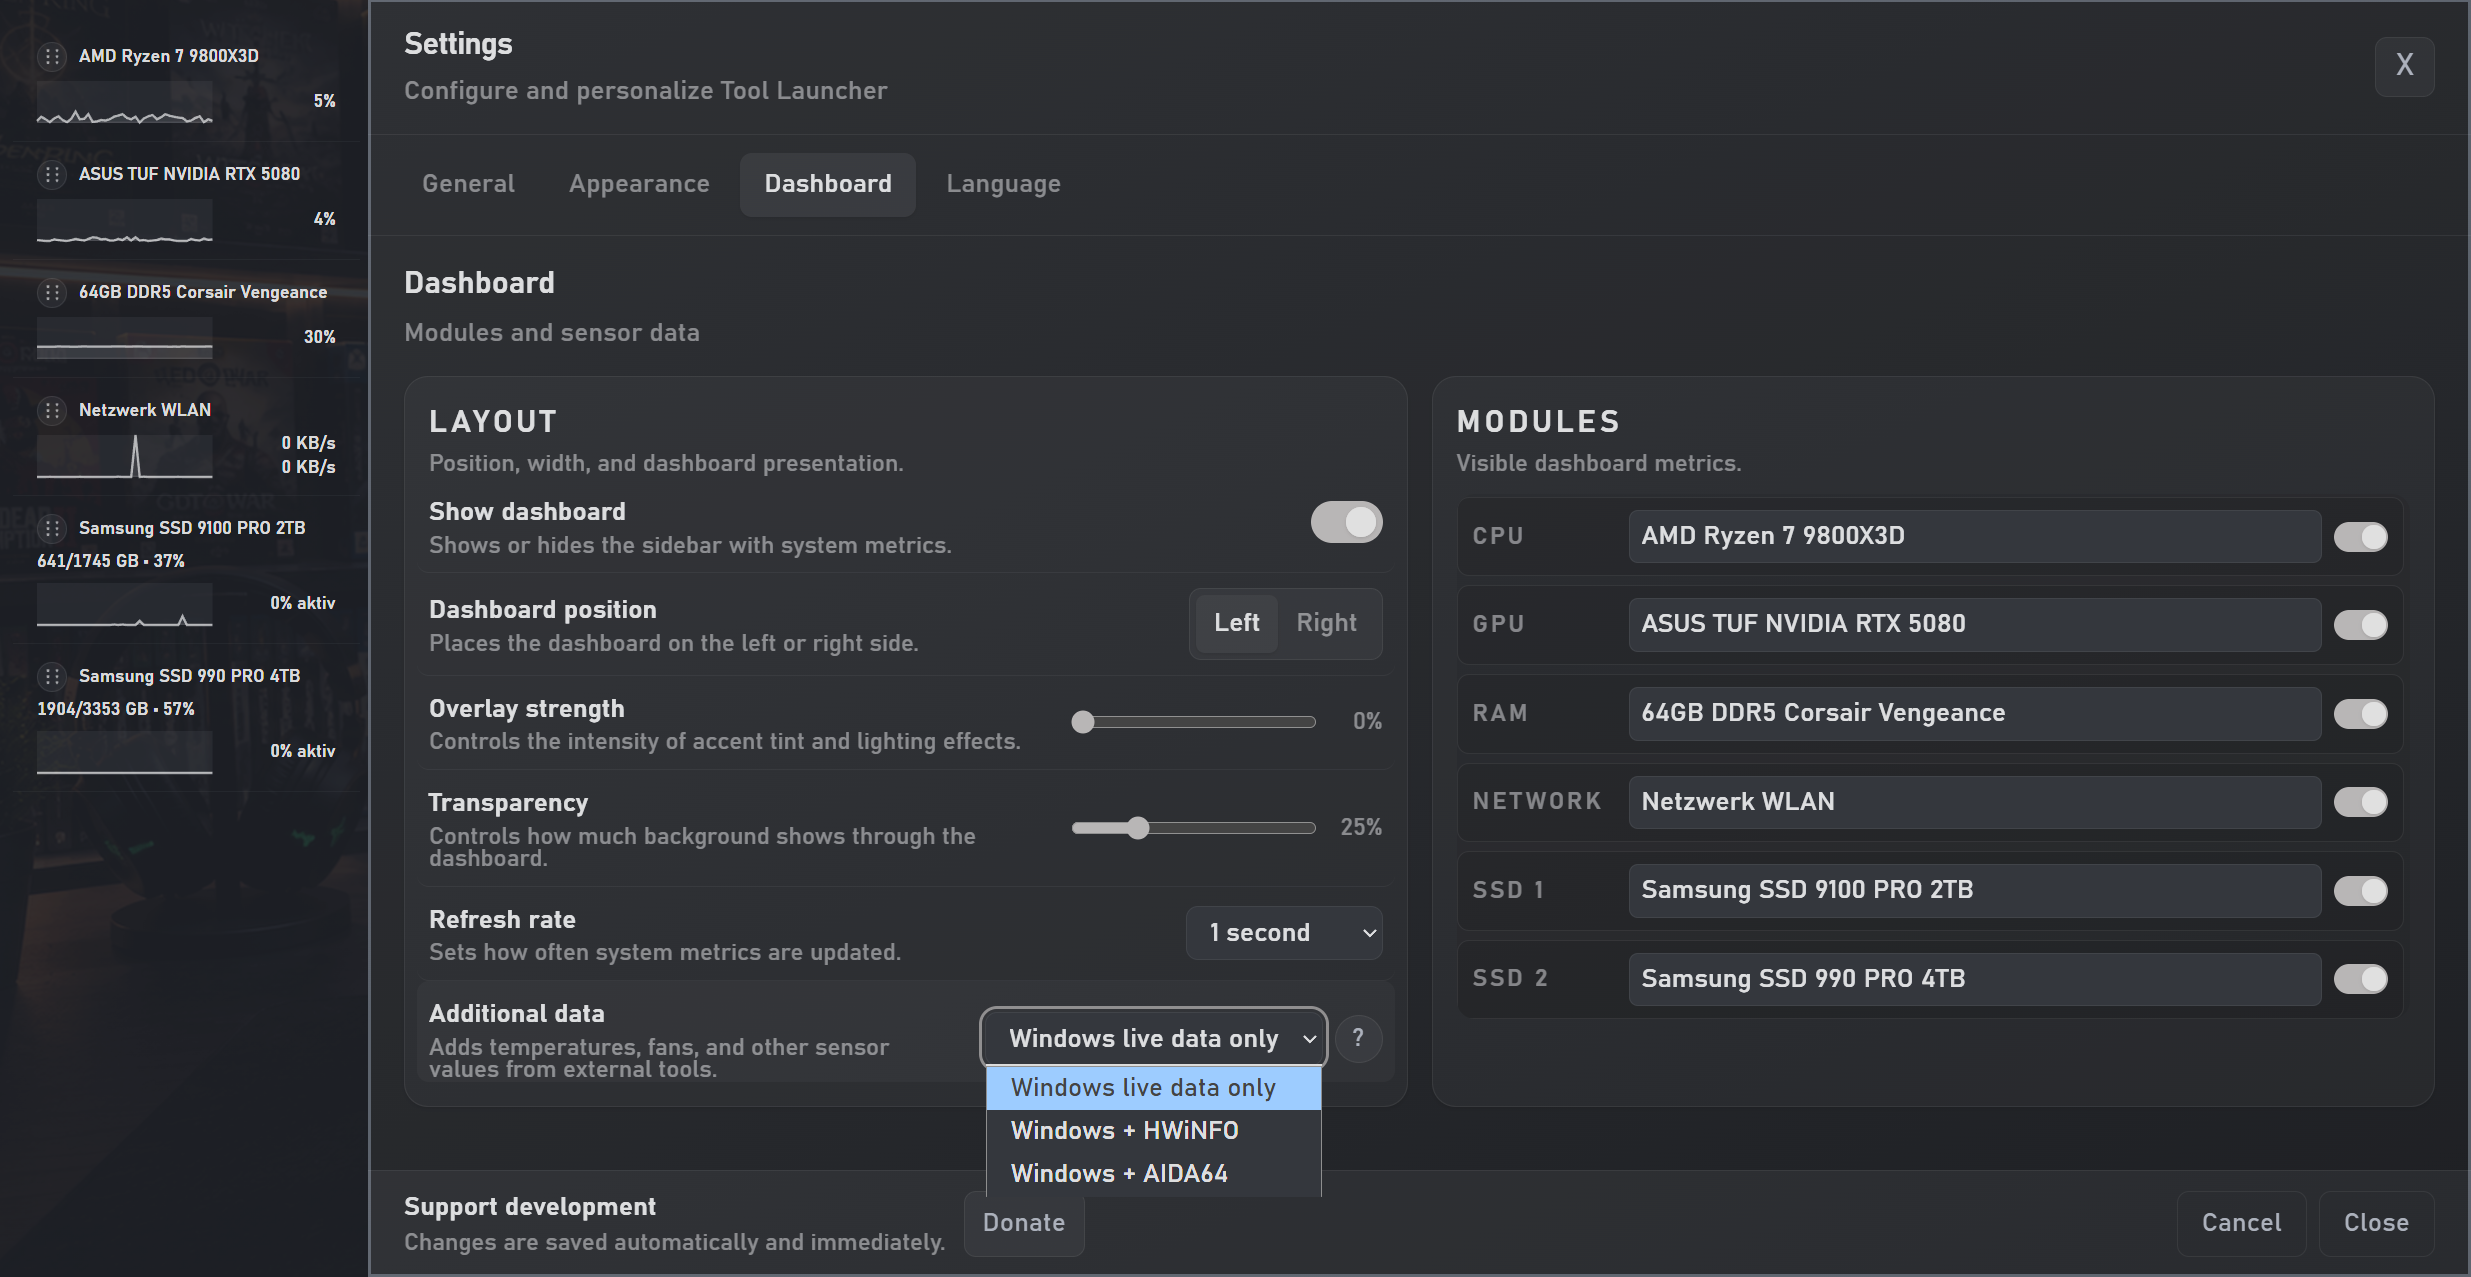Click the '1904/3353 GB · 57%' storage text
Image resolution: width=2471 pixels, height=1277 pixels.
[116, 709]
